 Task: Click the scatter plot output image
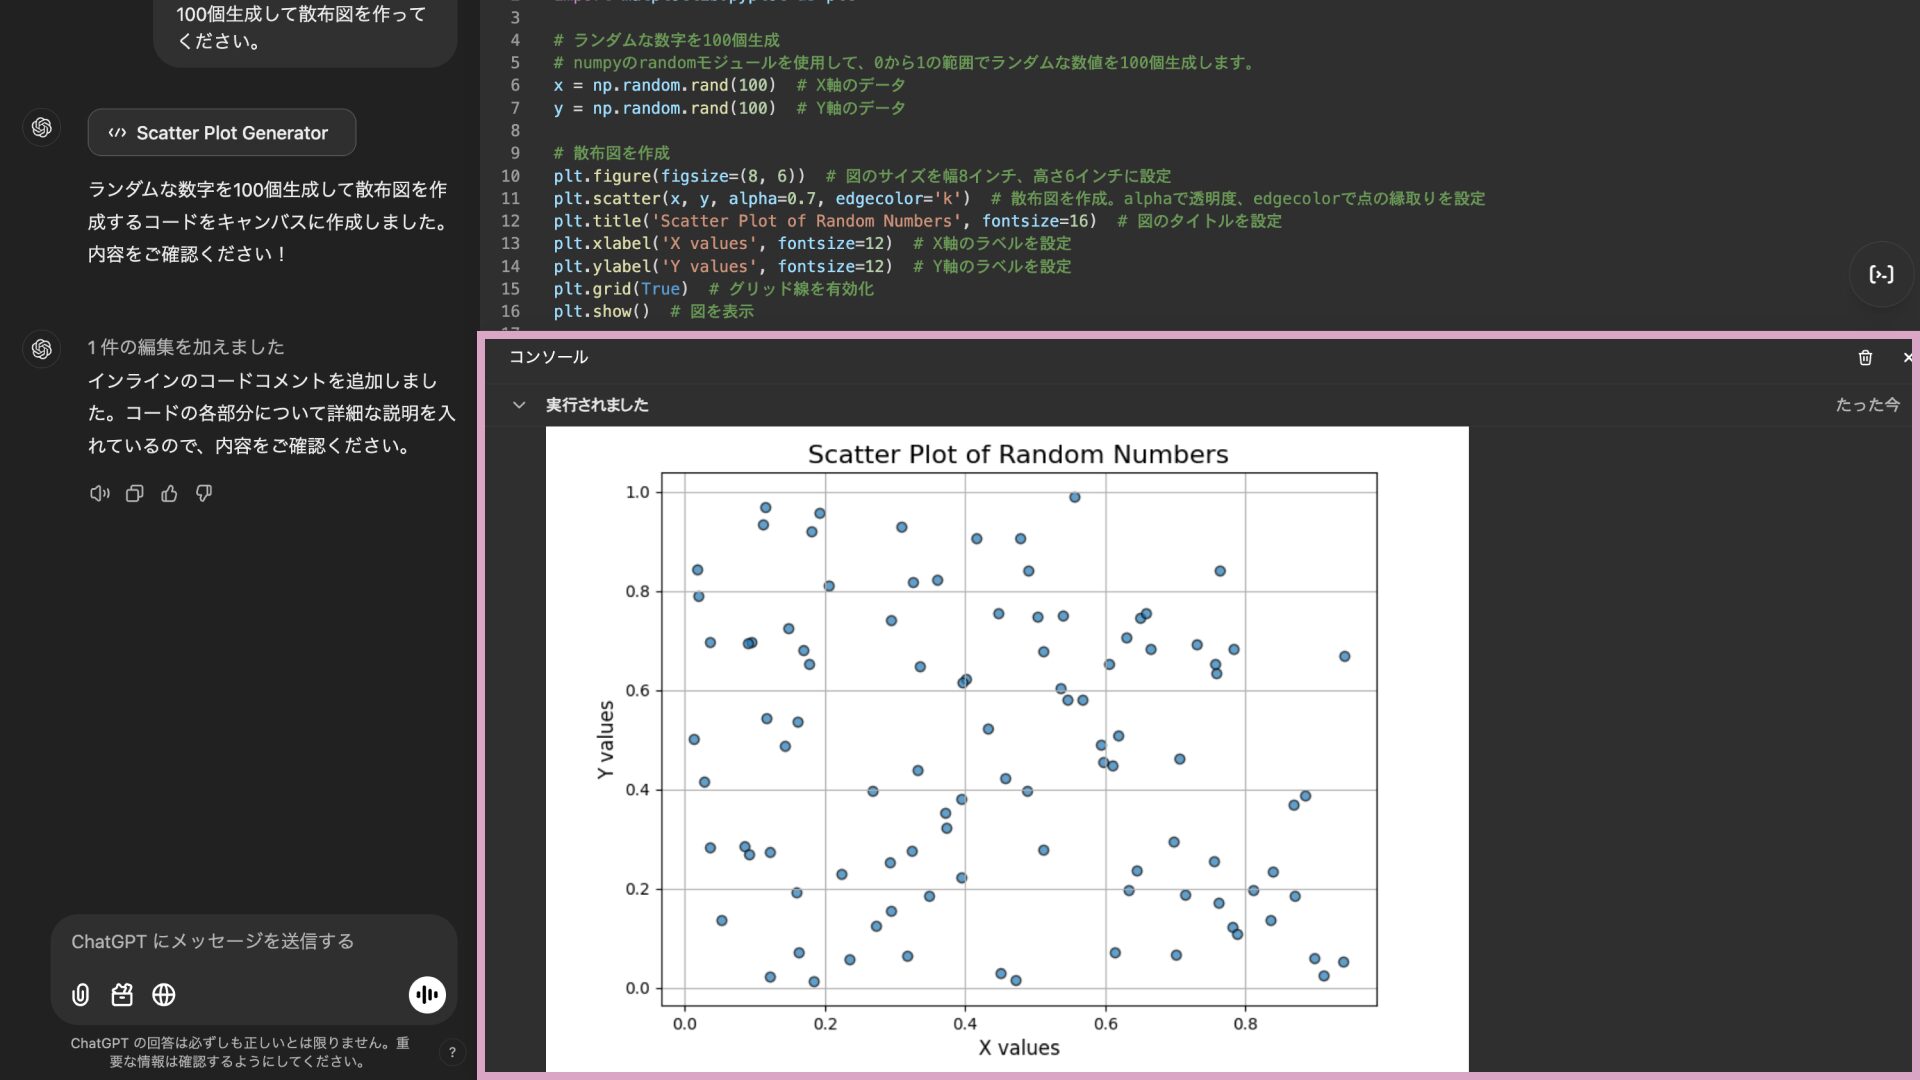point(1006,748)
